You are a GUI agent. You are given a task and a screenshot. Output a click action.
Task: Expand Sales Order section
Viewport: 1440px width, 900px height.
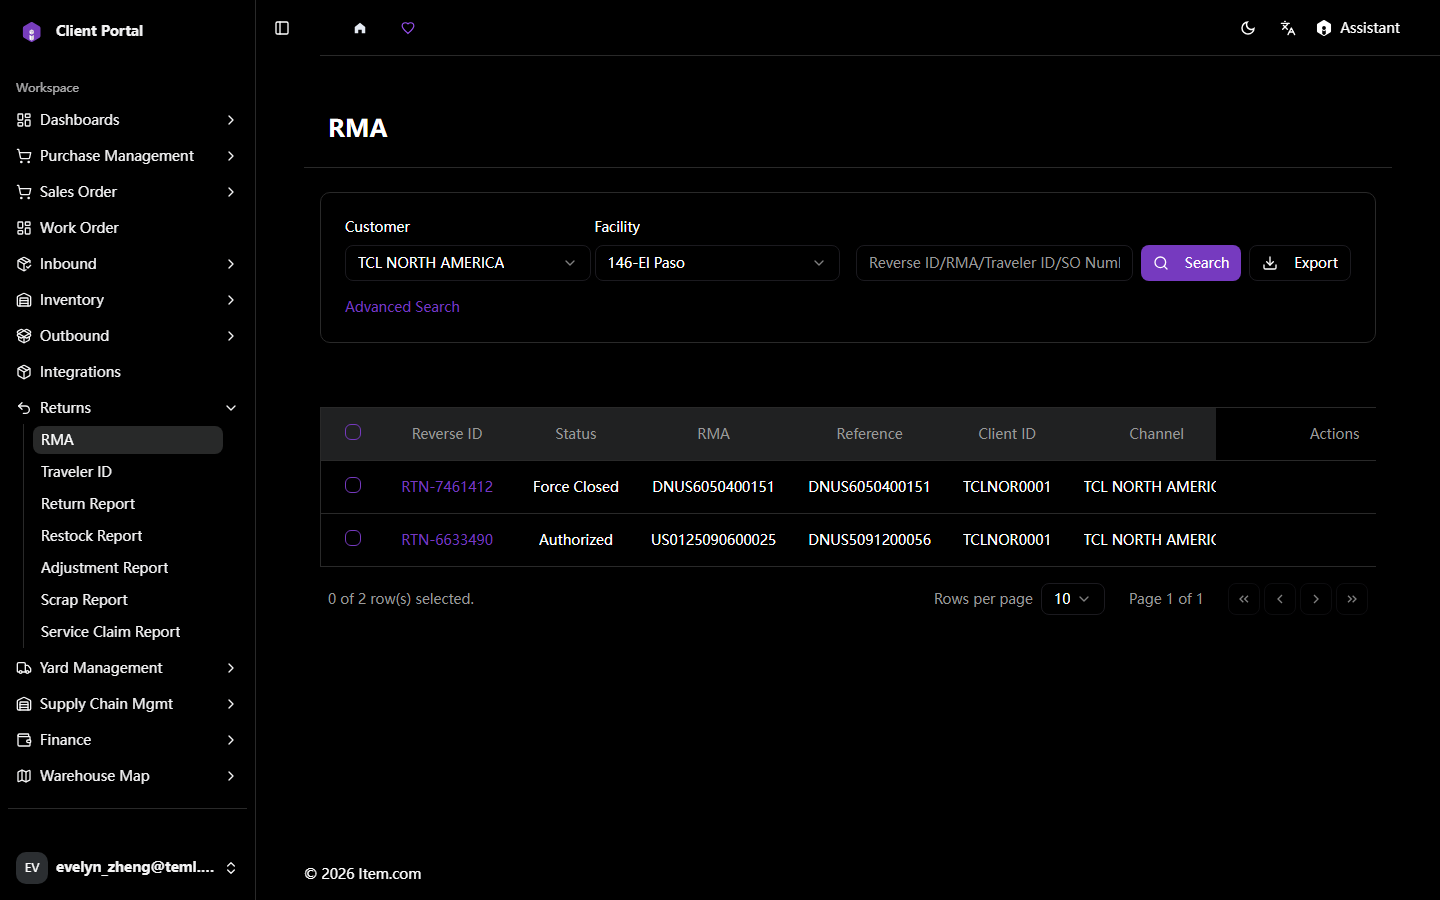coord(127,192)
